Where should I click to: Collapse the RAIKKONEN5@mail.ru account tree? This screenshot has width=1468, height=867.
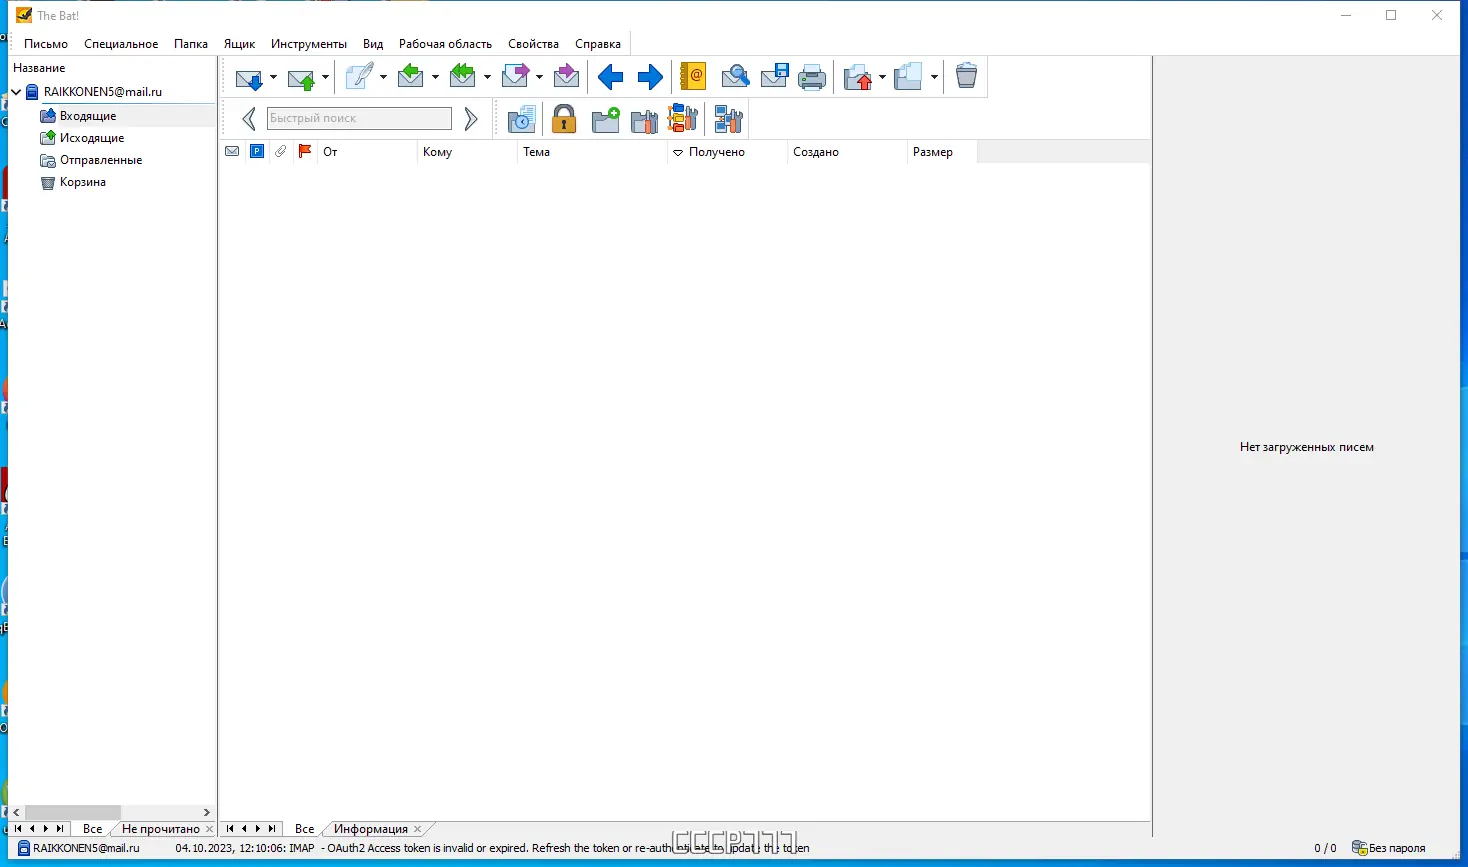click(16, 92)
